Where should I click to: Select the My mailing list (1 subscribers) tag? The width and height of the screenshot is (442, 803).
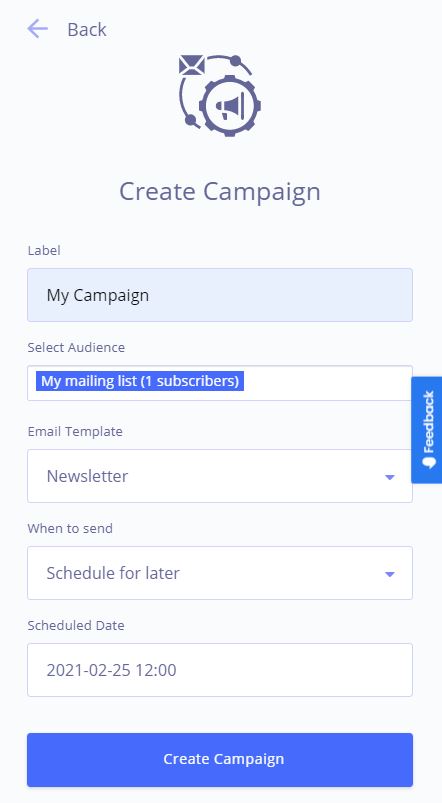coord(140,381)
